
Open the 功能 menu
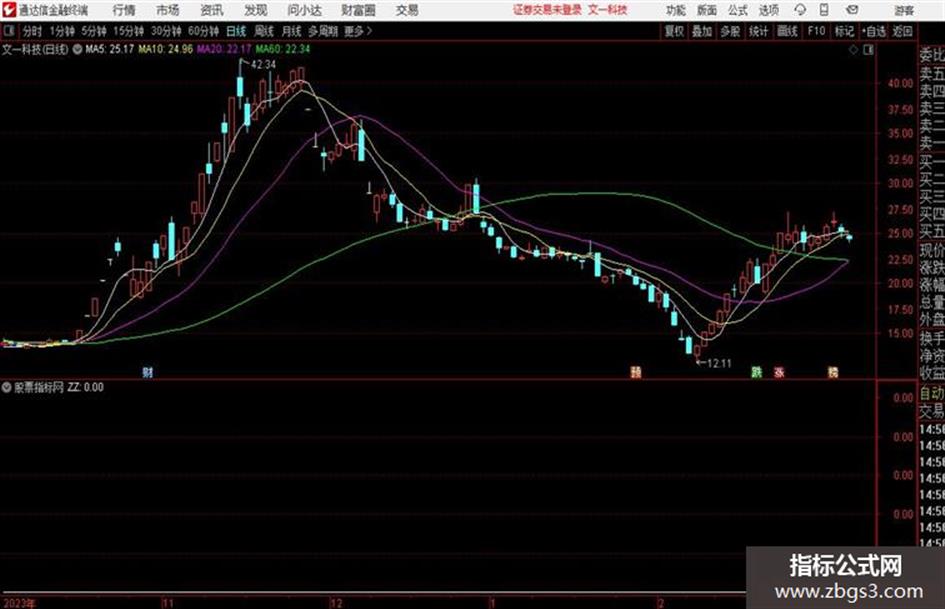676,10
